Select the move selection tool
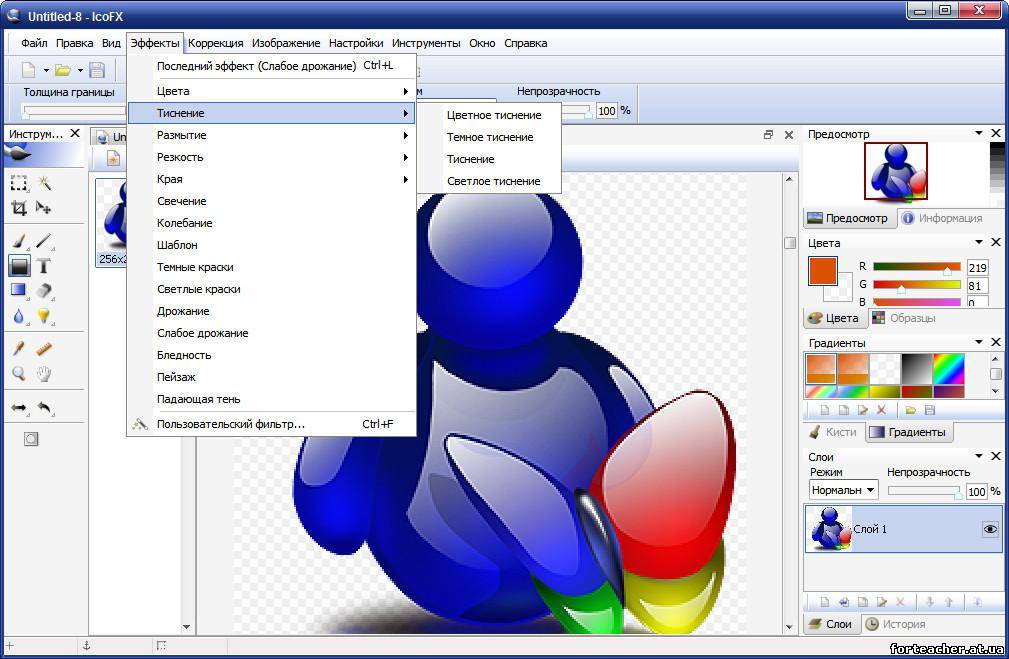The image size is (1009, 659). click(x=44, y=208)
